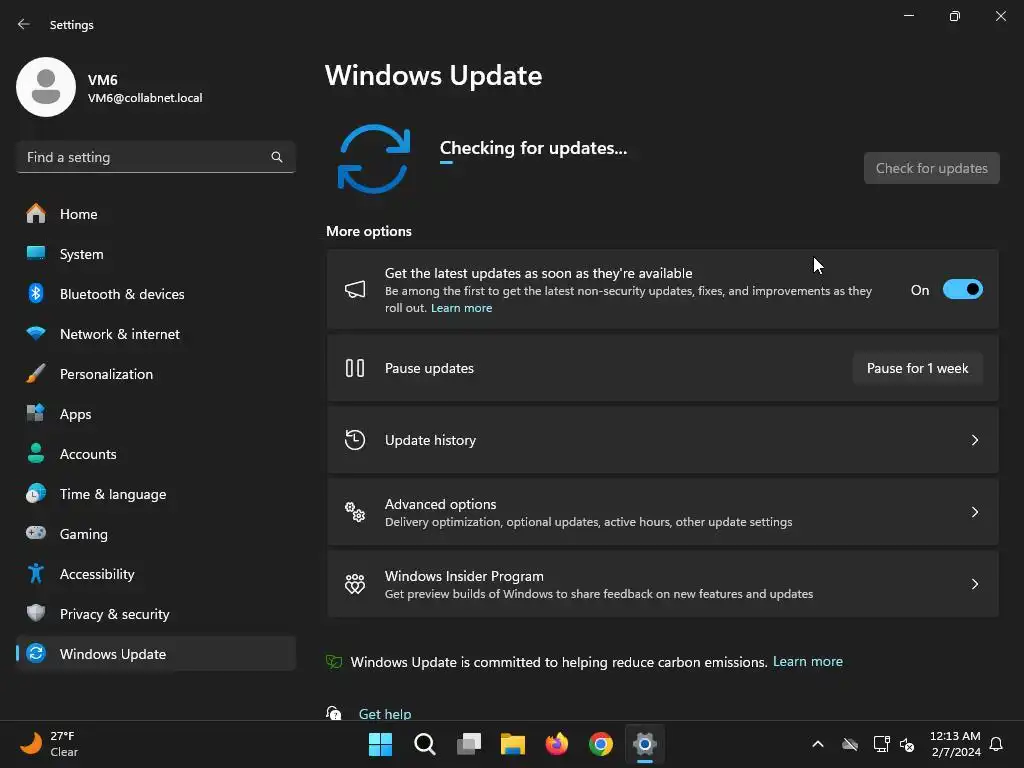
Task: Launch Google Chrome from the taskbar
Action: tap(601, 744)
